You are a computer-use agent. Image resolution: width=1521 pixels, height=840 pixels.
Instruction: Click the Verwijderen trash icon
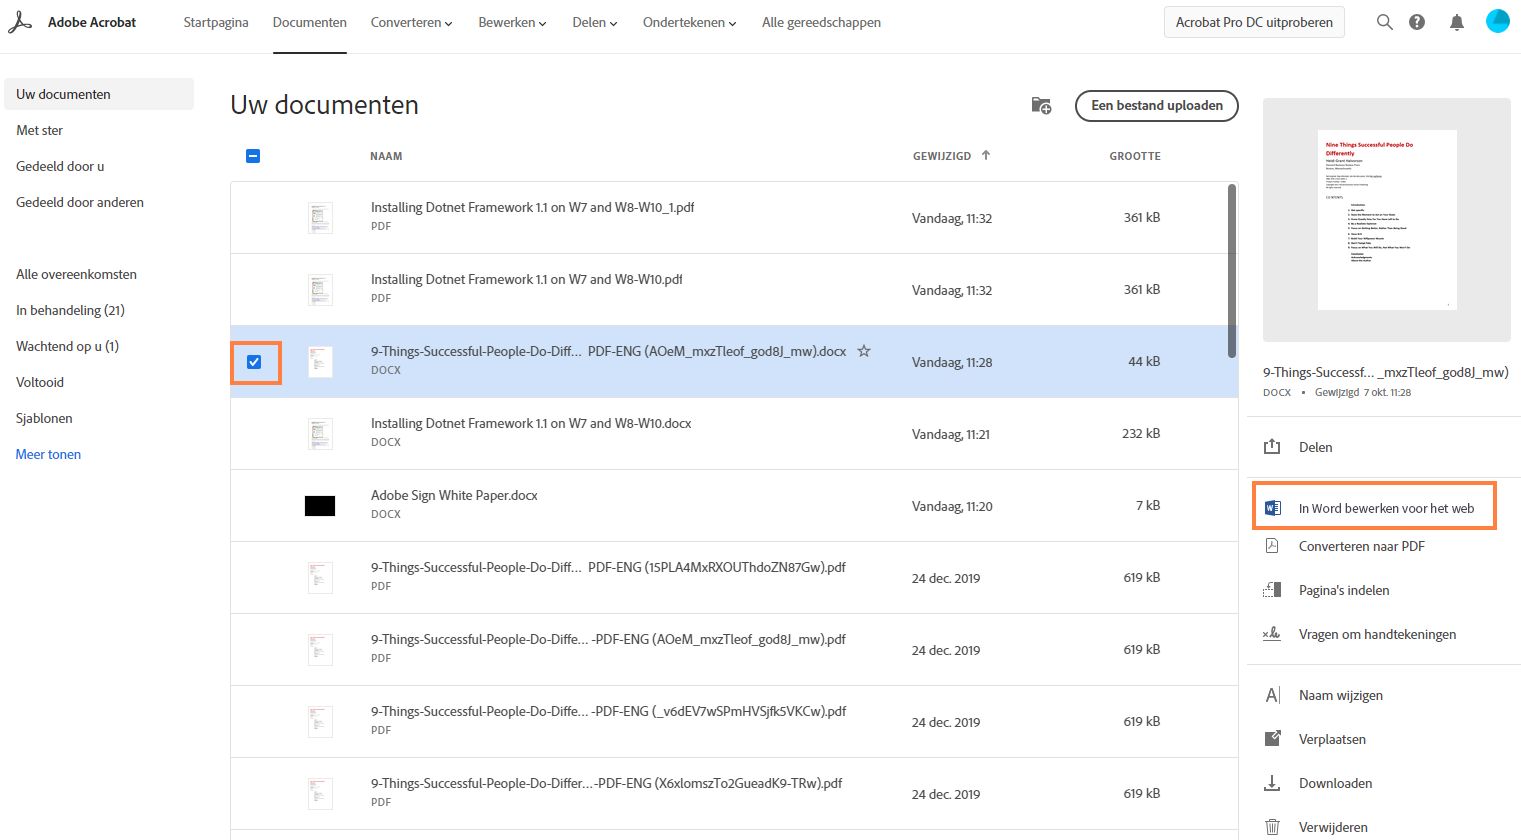(x=1272, y=827)
